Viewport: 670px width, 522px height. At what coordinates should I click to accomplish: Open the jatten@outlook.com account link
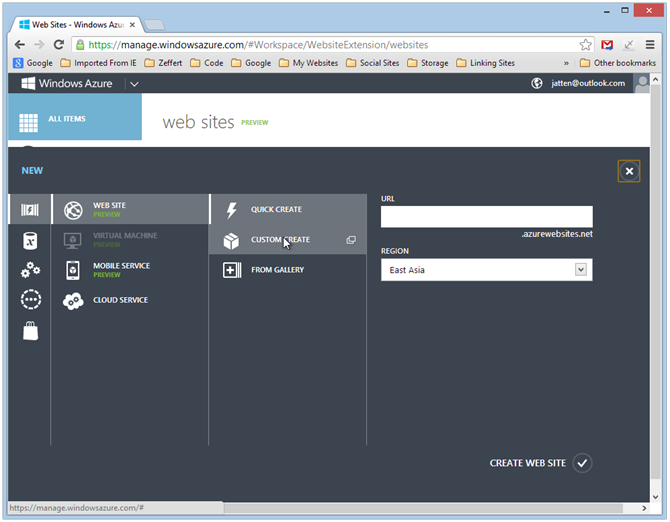tap(588, 83)
